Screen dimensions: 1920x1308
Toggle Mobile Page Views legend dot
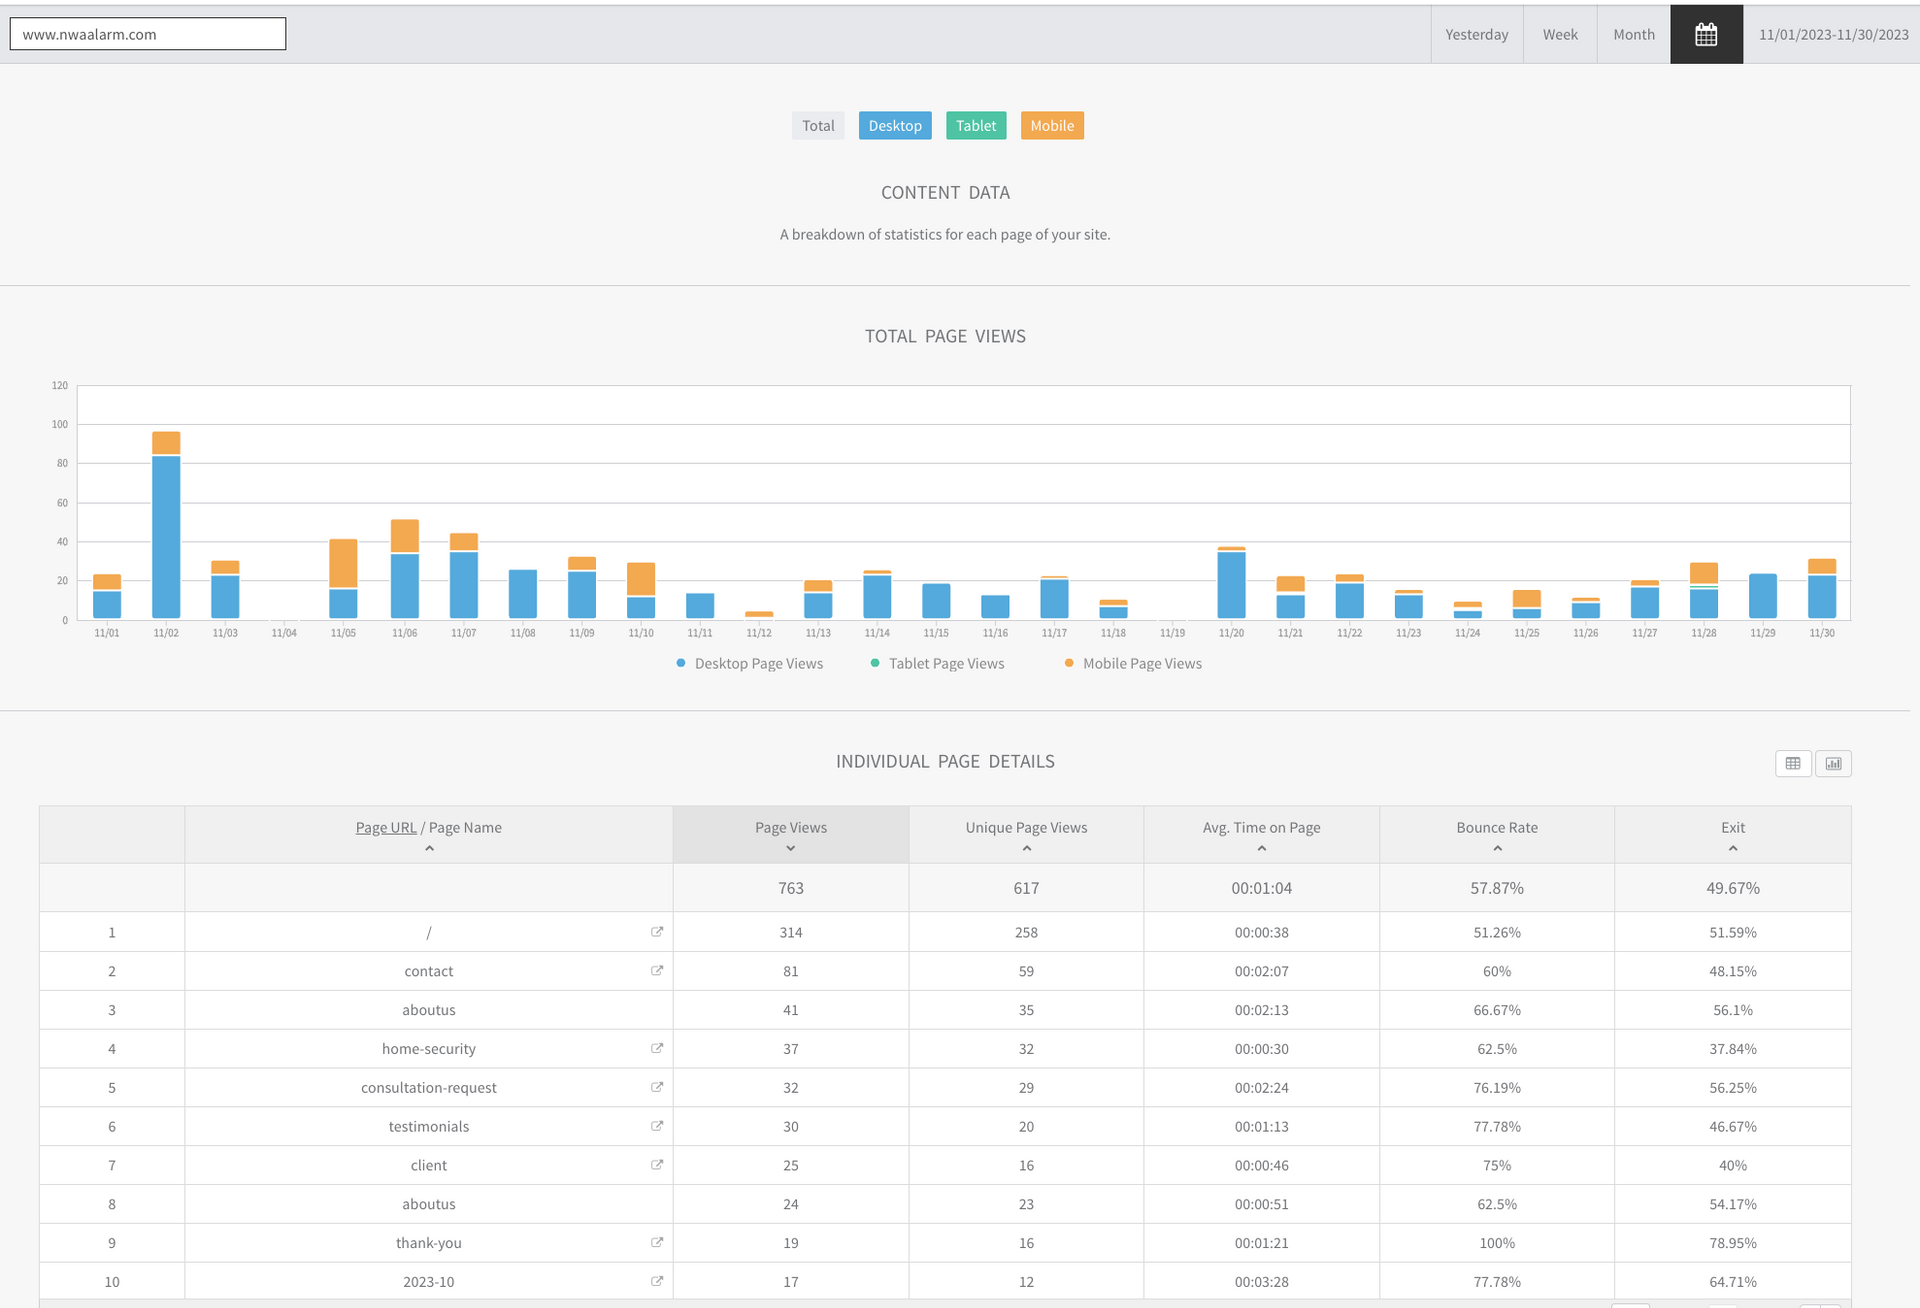1069,663
